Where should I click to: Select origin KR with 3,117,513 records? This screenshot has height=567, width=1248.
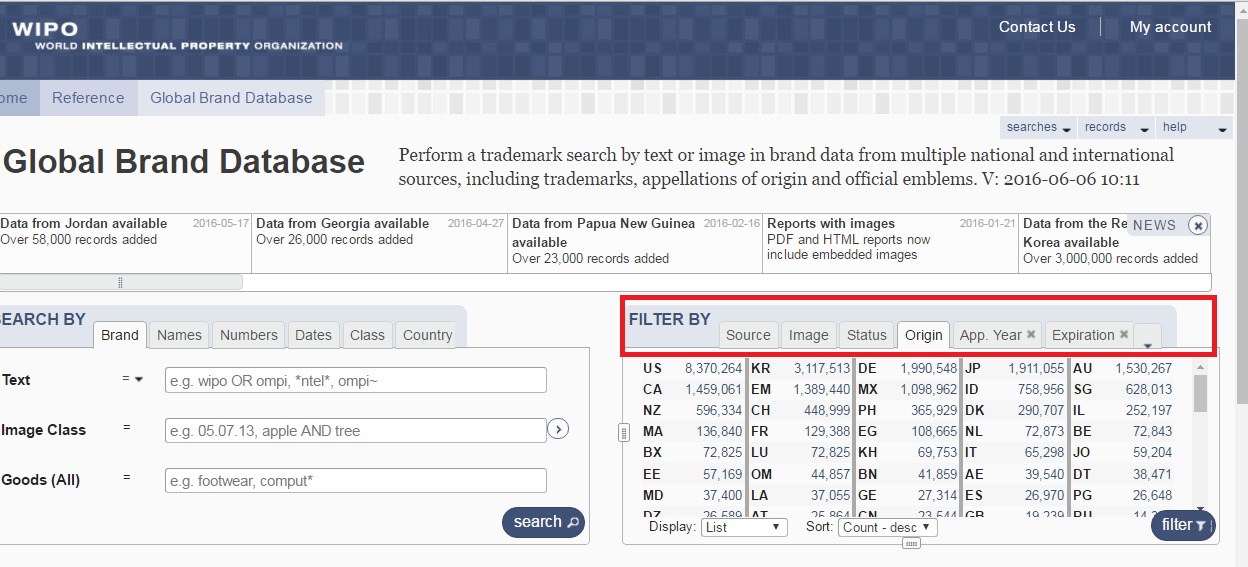(801, 368)
